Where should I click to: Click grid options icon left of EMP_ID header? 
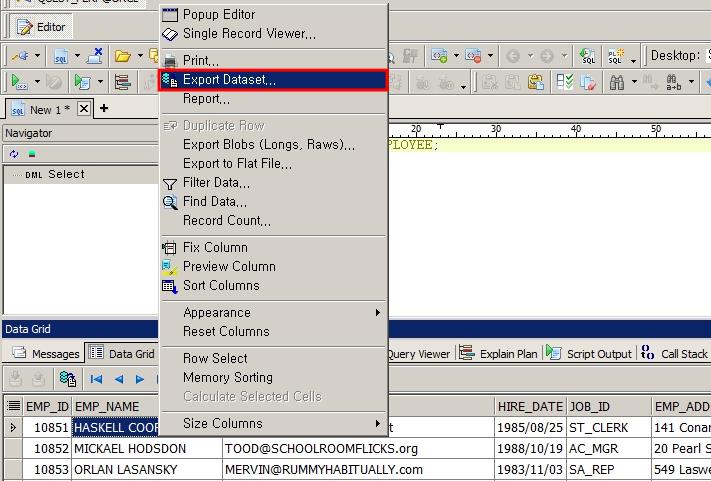13,406
